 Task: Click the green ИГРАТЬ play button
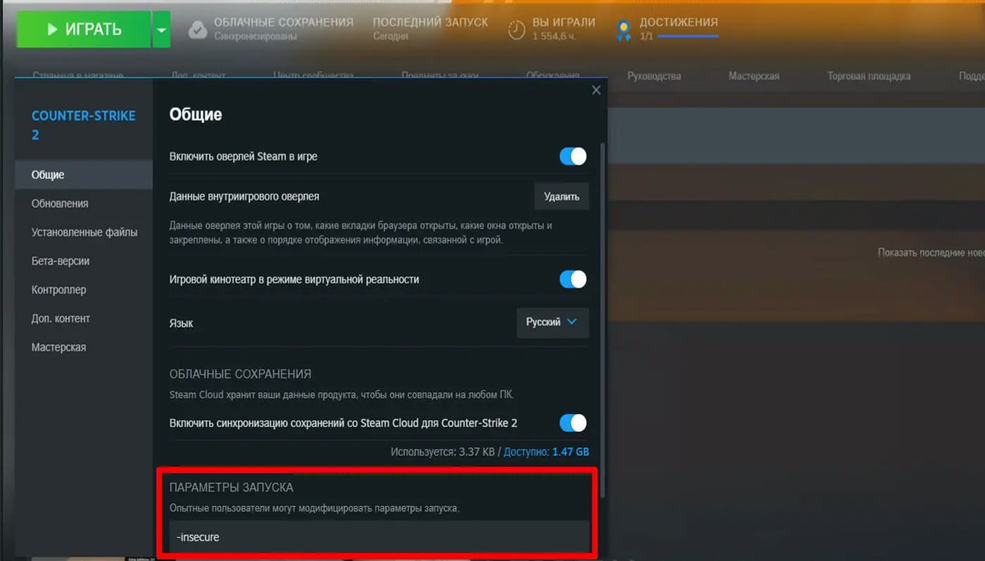coord(84,30)
